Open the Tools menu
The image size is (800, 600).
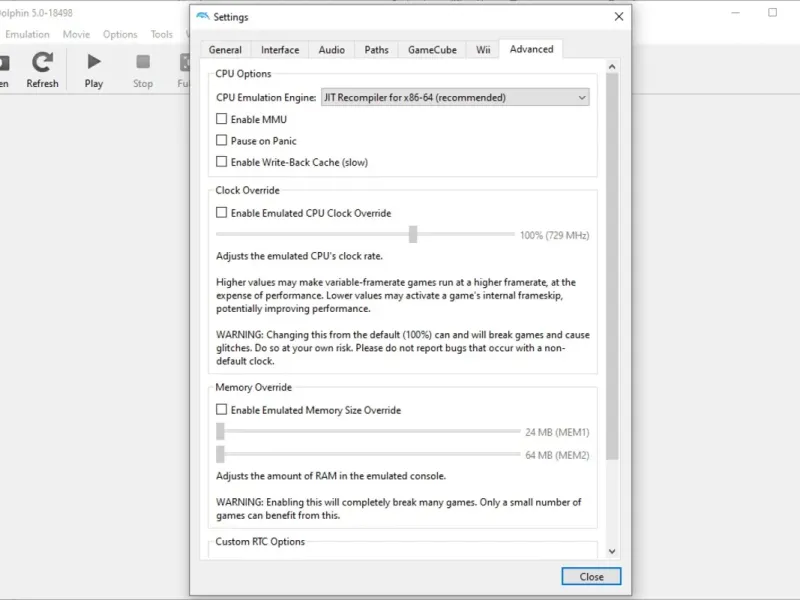(162, 34)
